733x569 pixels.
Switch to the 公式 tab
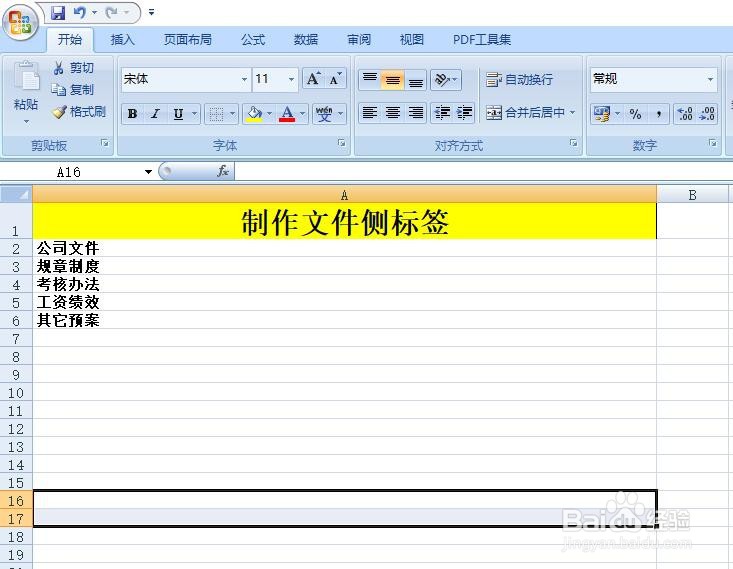253,40
